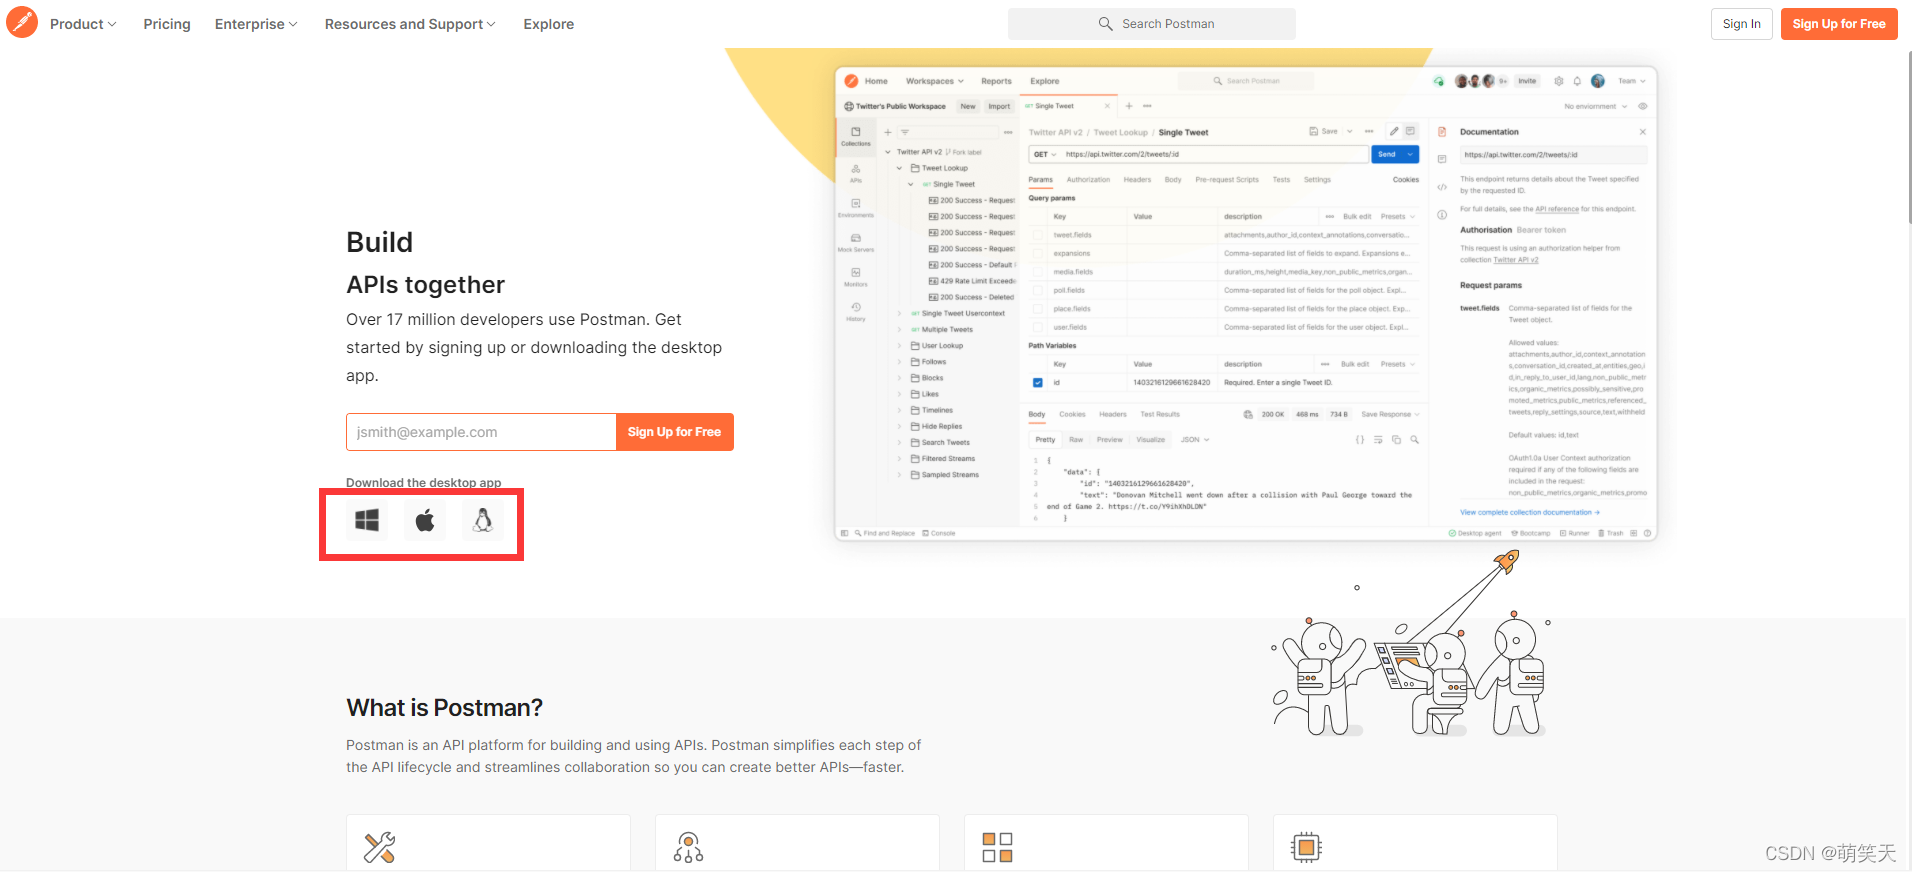The width and height of the screenshot is (1912, 872).
Task: Download the Windows desktop app
Action: pos(367,520)
